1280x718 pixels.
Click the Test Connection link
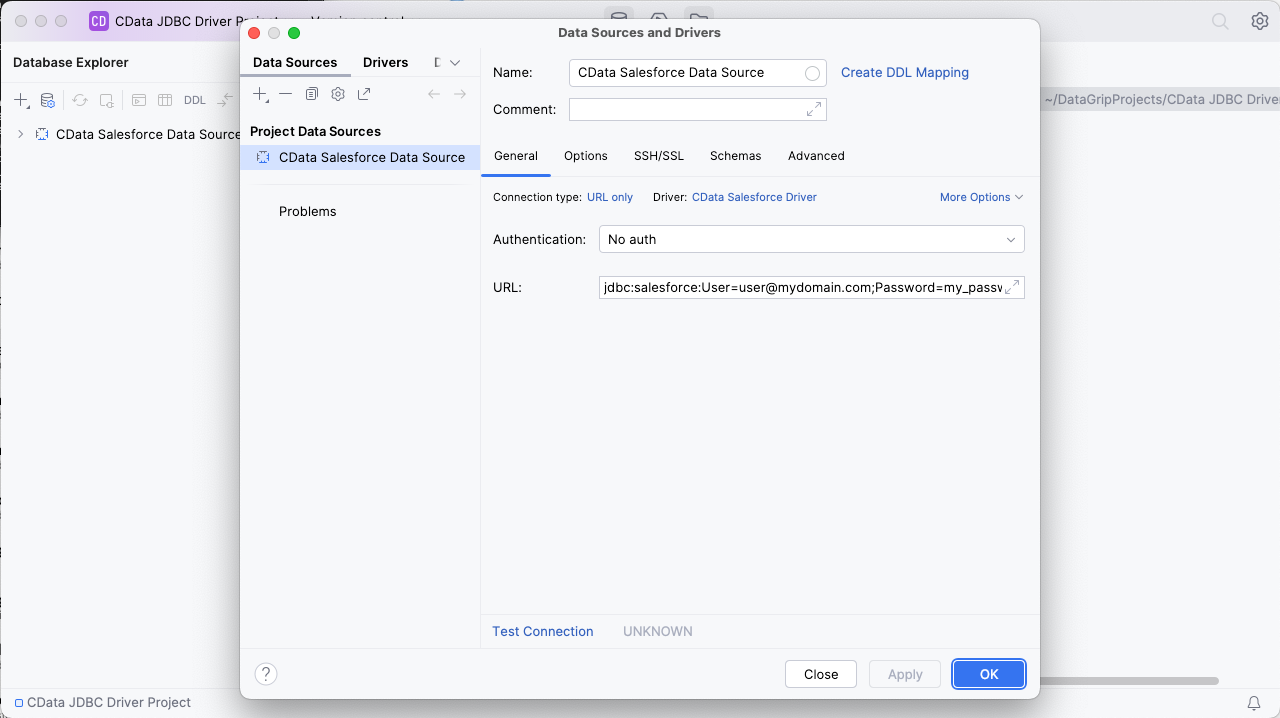pyautogui.click(x=543, y=632)
